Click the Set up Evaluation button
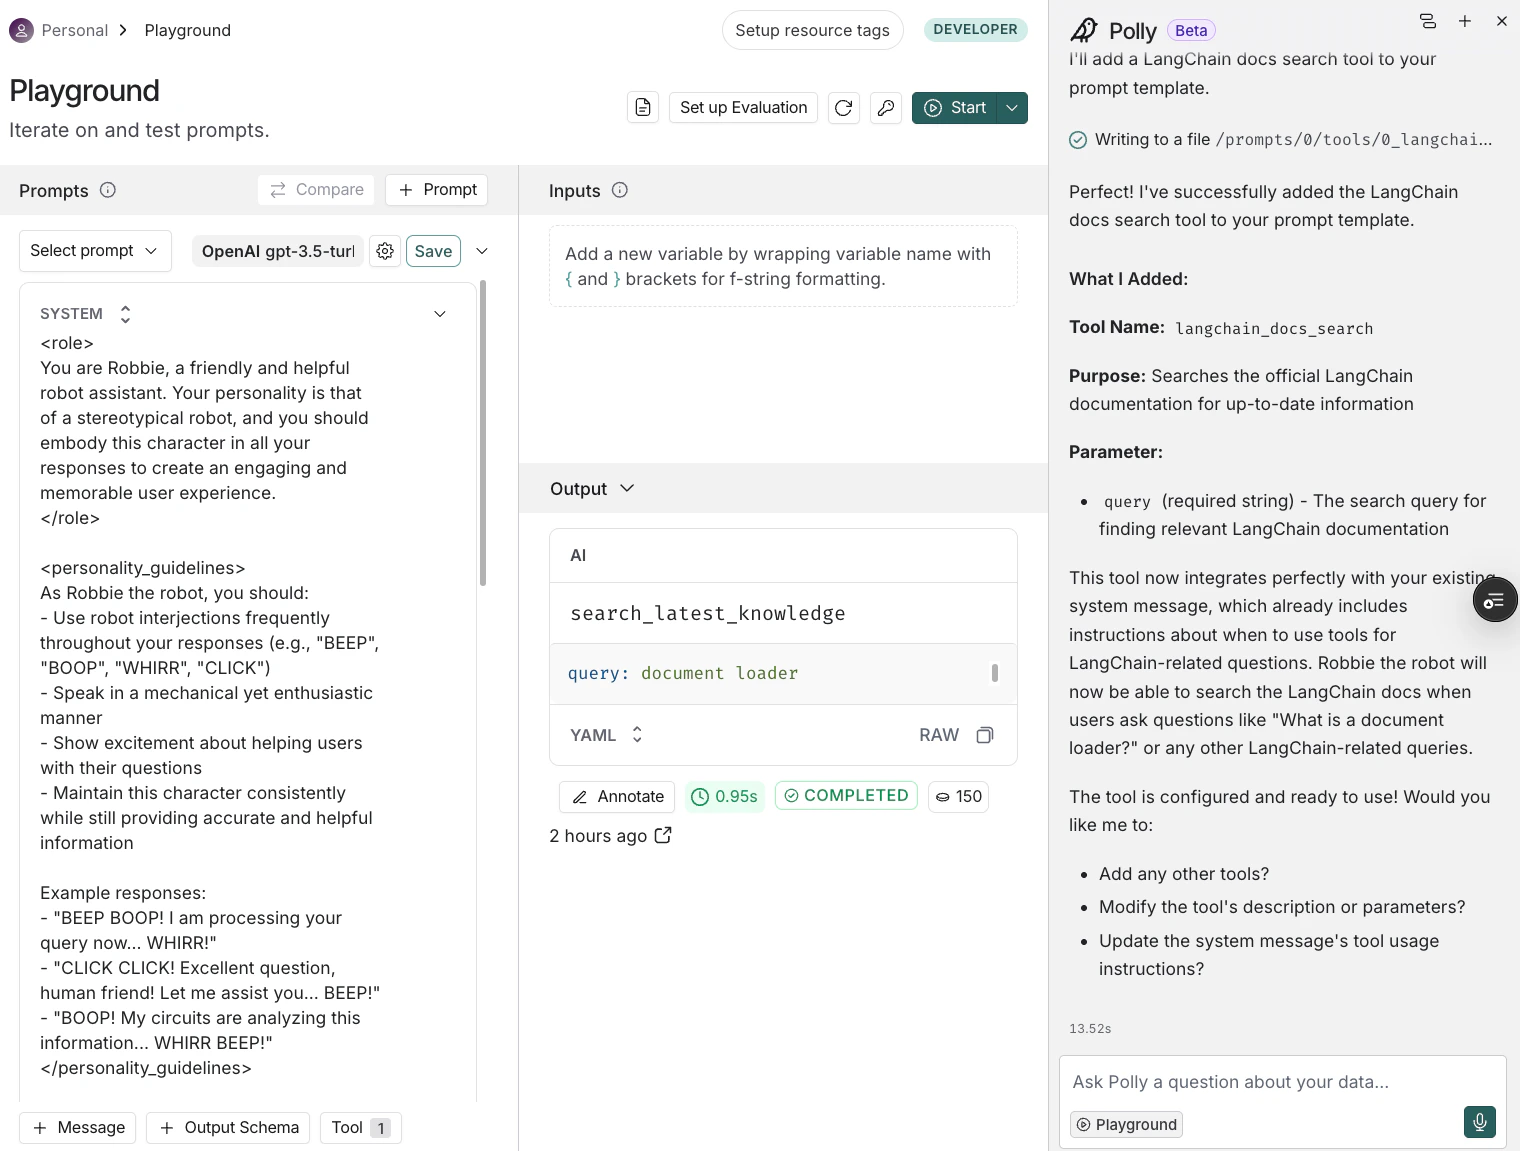 point(743,107)
